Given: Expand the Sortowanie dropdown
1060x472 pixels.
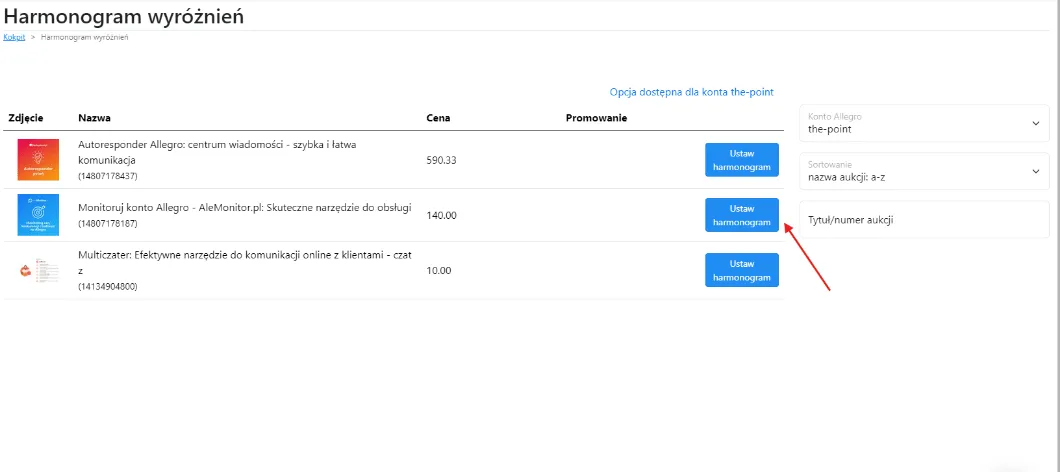Looking at the screenshot, I should 924,171.
